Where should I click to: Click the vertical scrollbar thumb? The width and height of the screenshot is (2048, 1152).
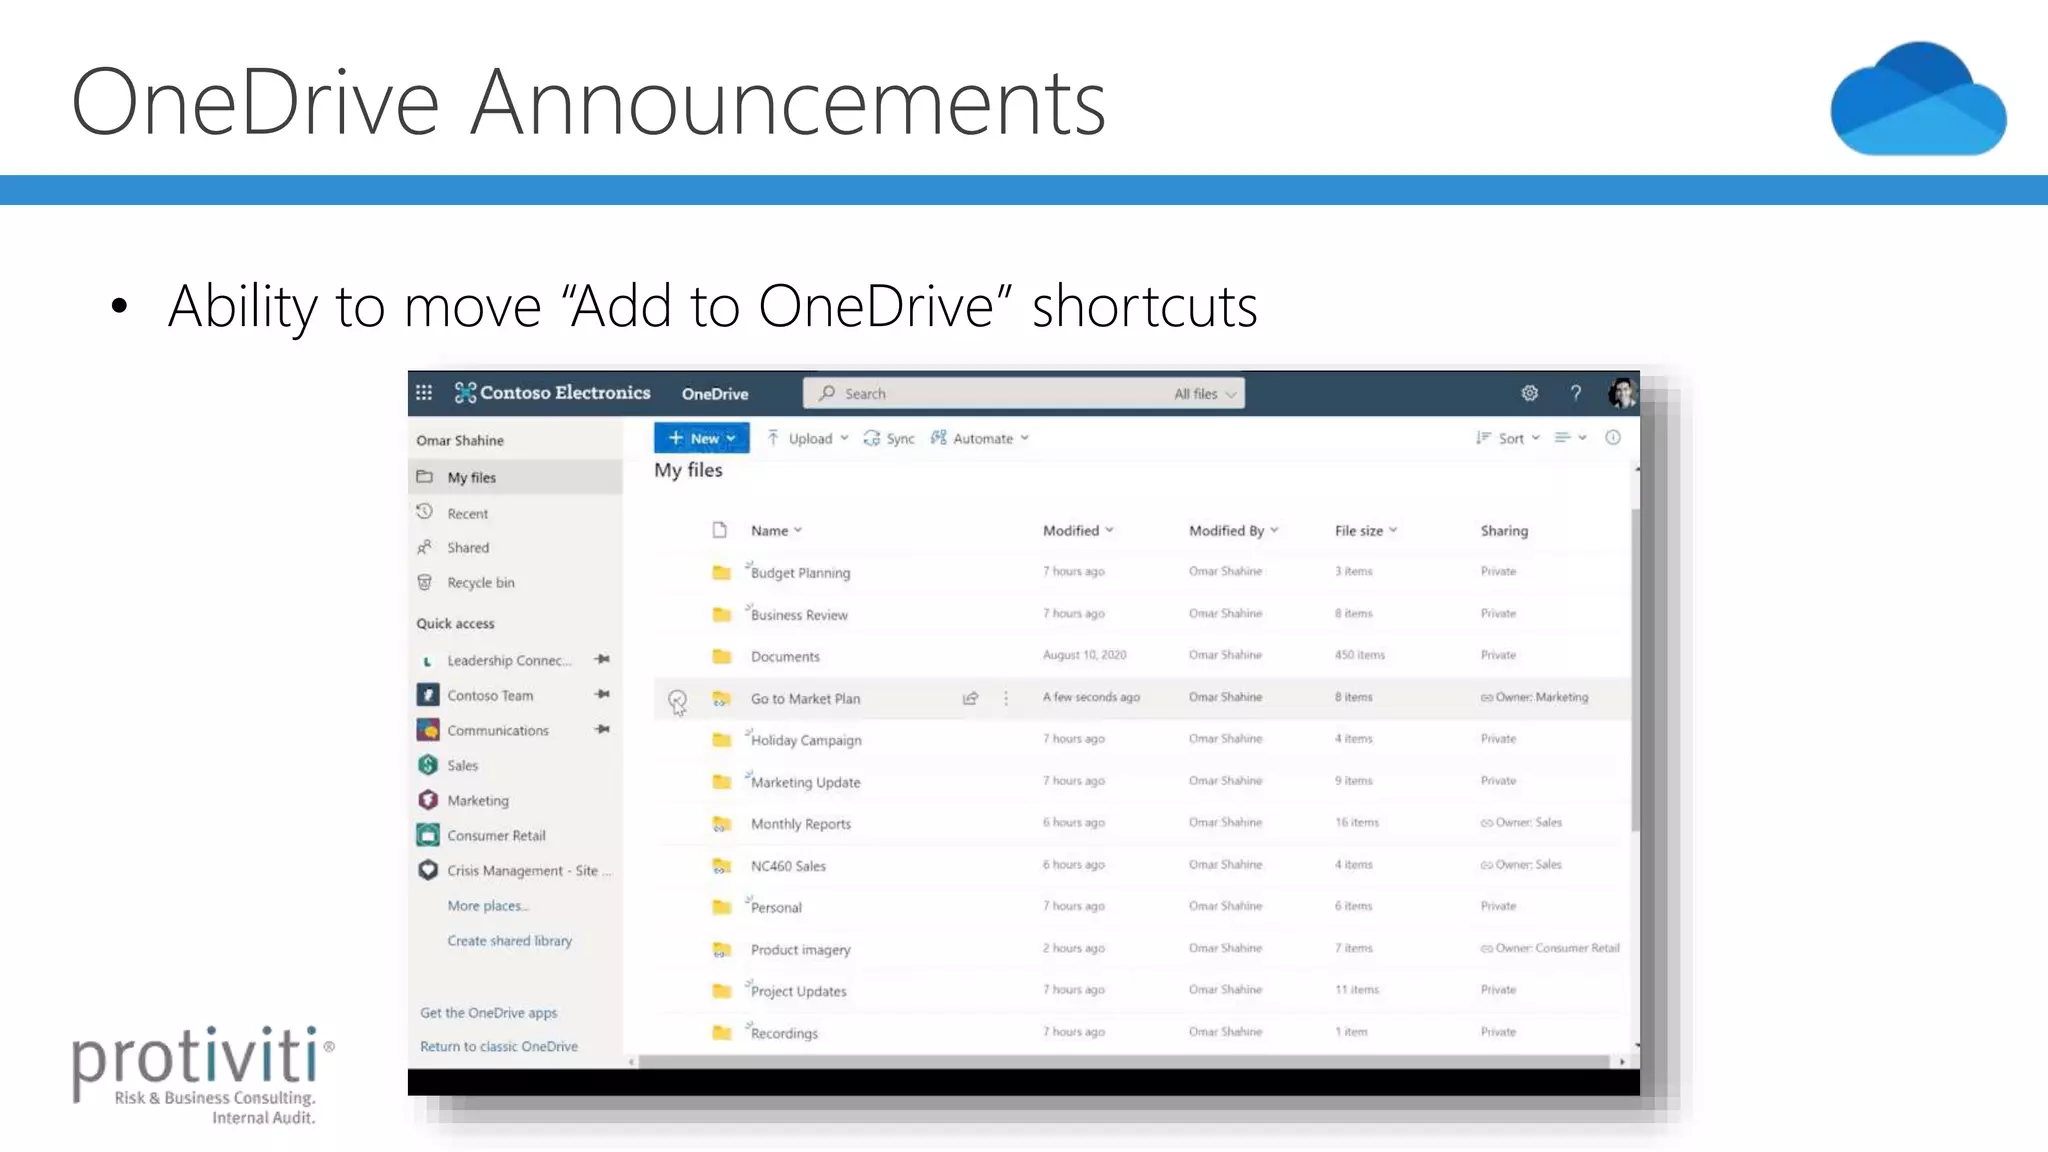[x=1635, y=670]
